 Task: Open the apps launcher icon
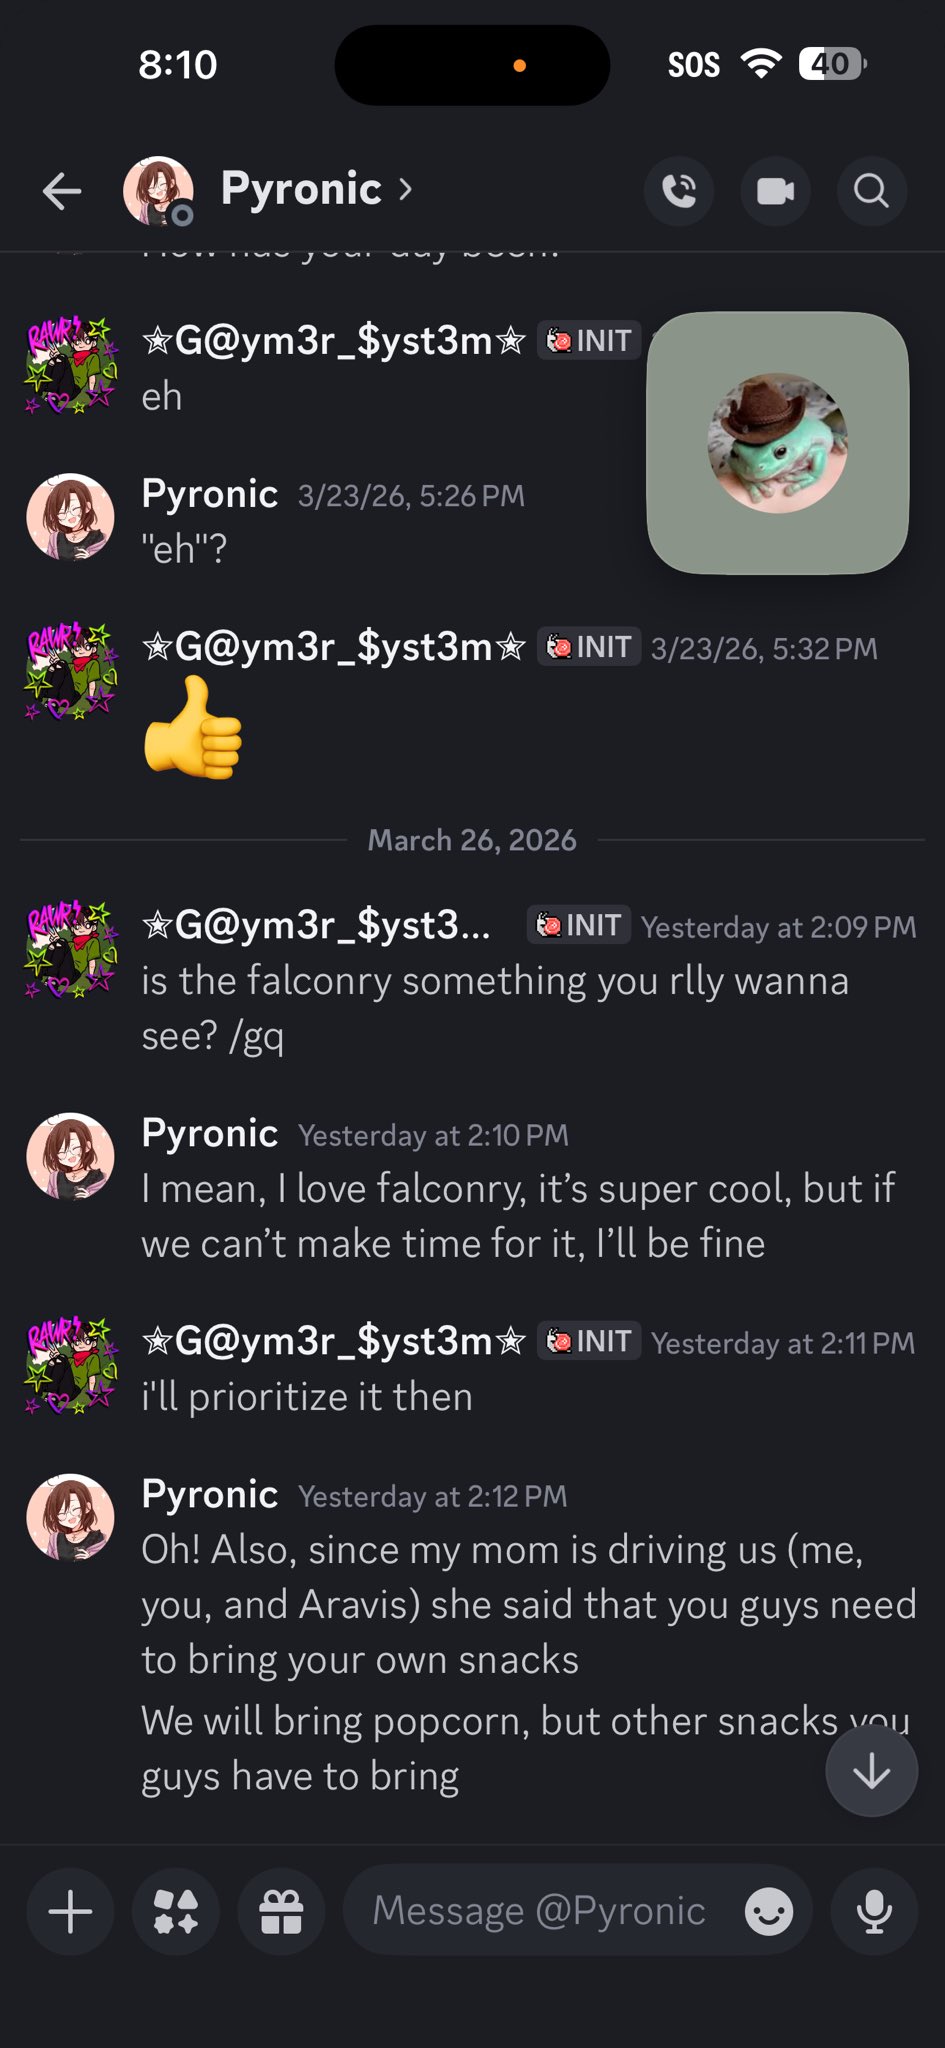click(x=176, y=1912)
